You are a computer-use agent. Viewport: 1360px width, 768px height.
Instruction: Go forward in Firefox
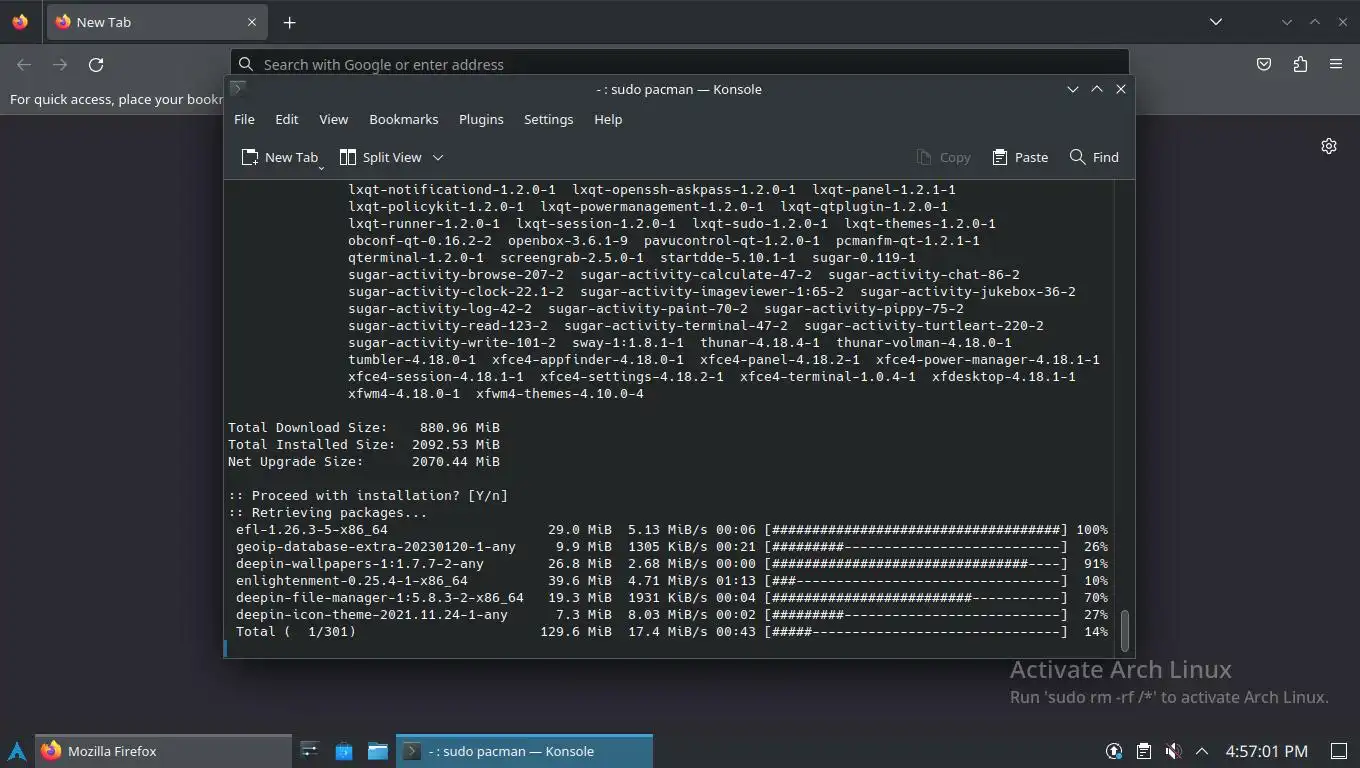pos(60,64)
